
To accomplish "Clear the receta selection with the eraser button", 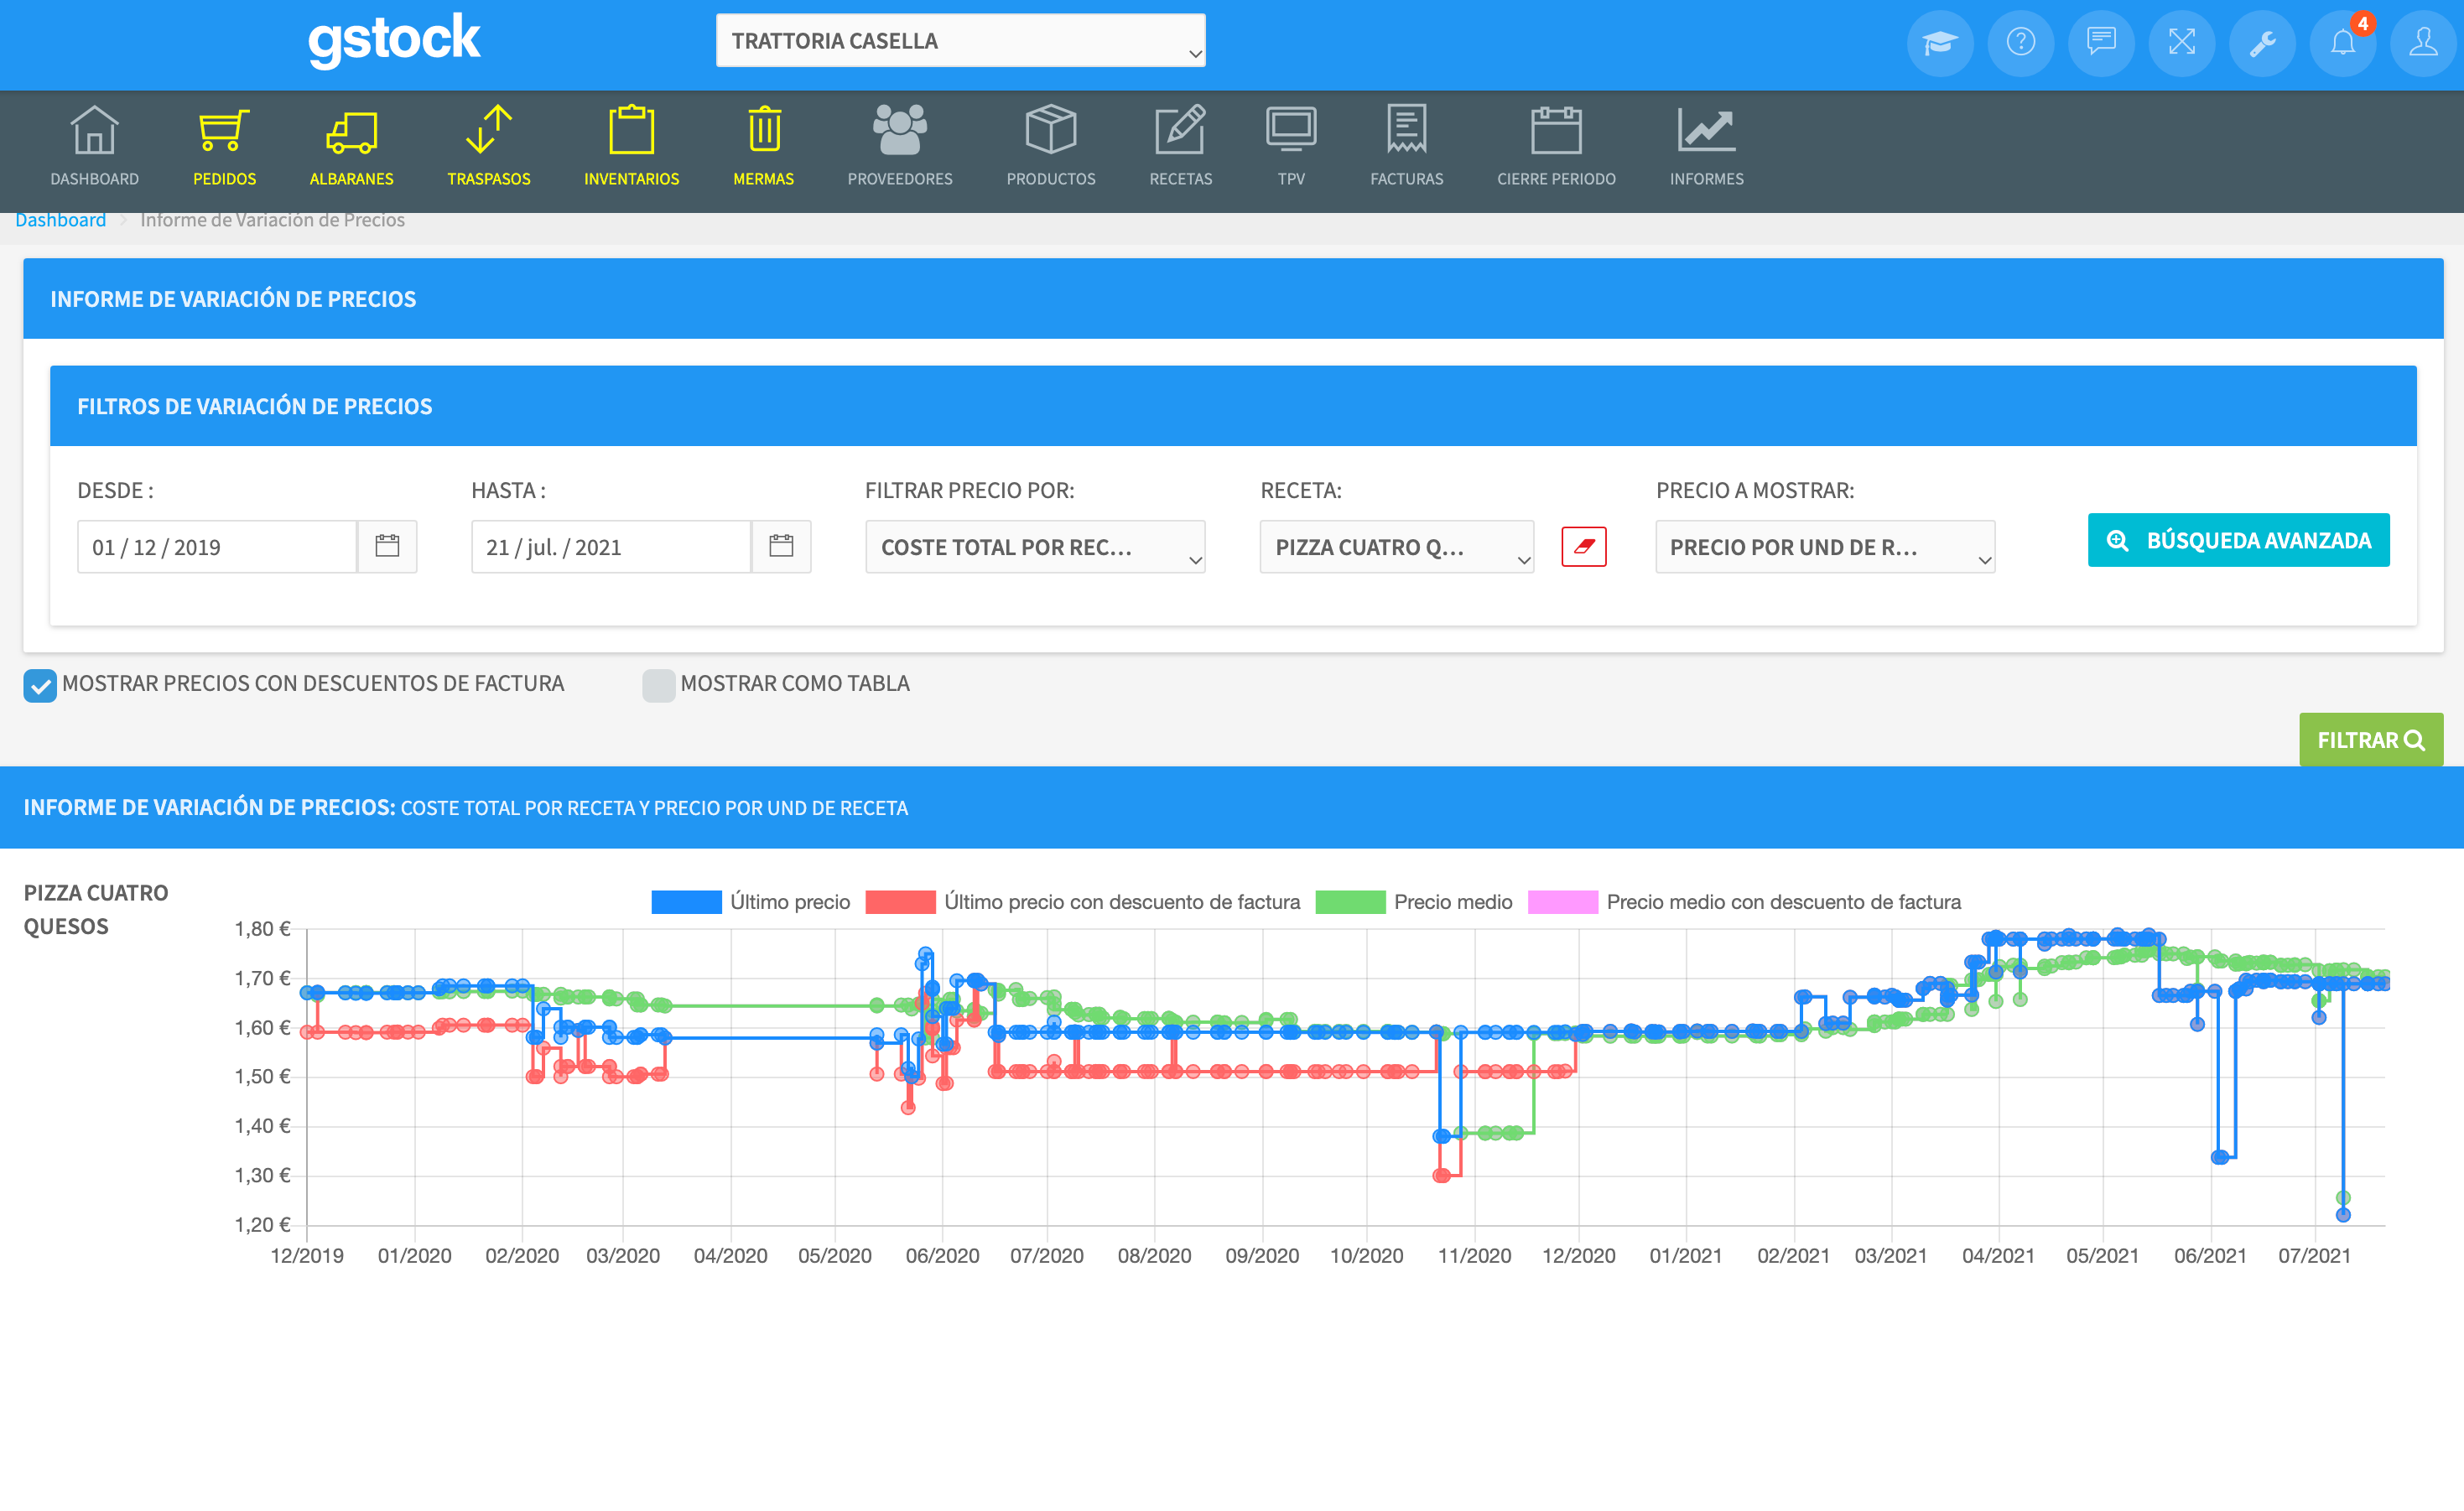I will [1585, 547].
